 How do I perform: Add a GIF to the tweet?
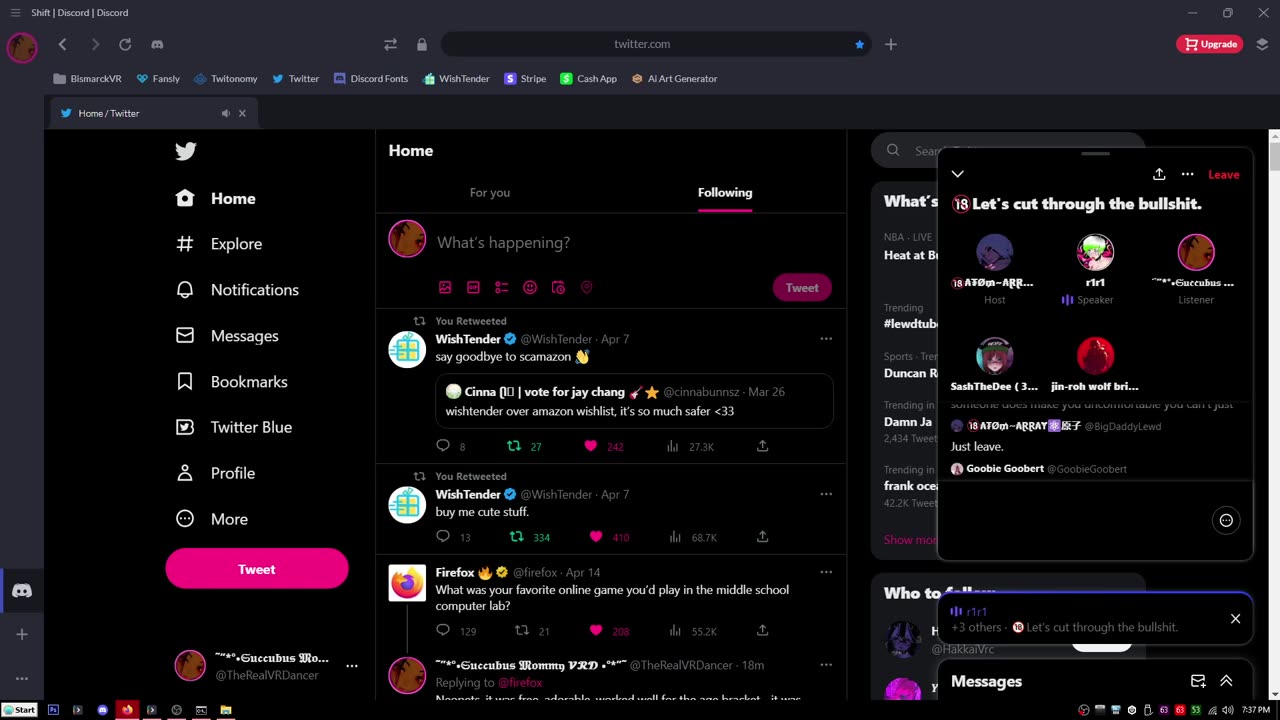tap(473, 287)
